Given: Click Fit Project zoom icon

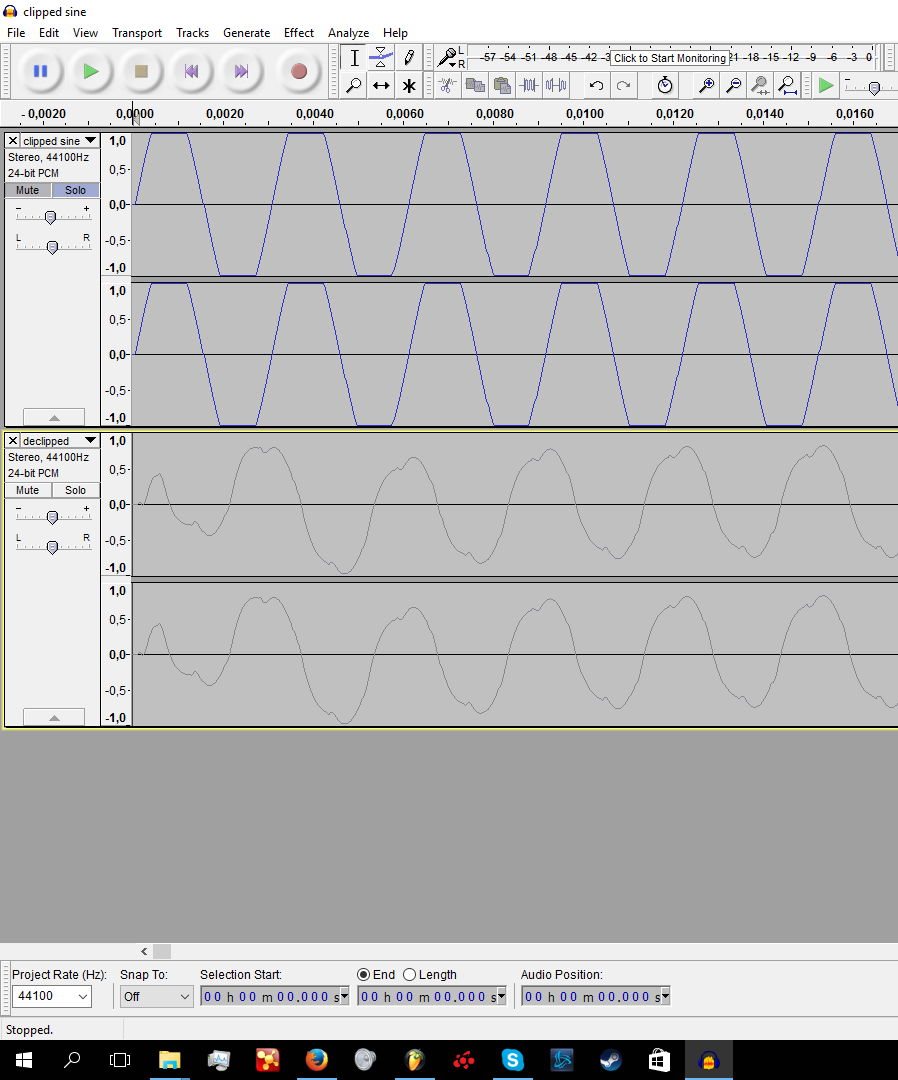Looking at the screenshot, I should tap(787, 85).
